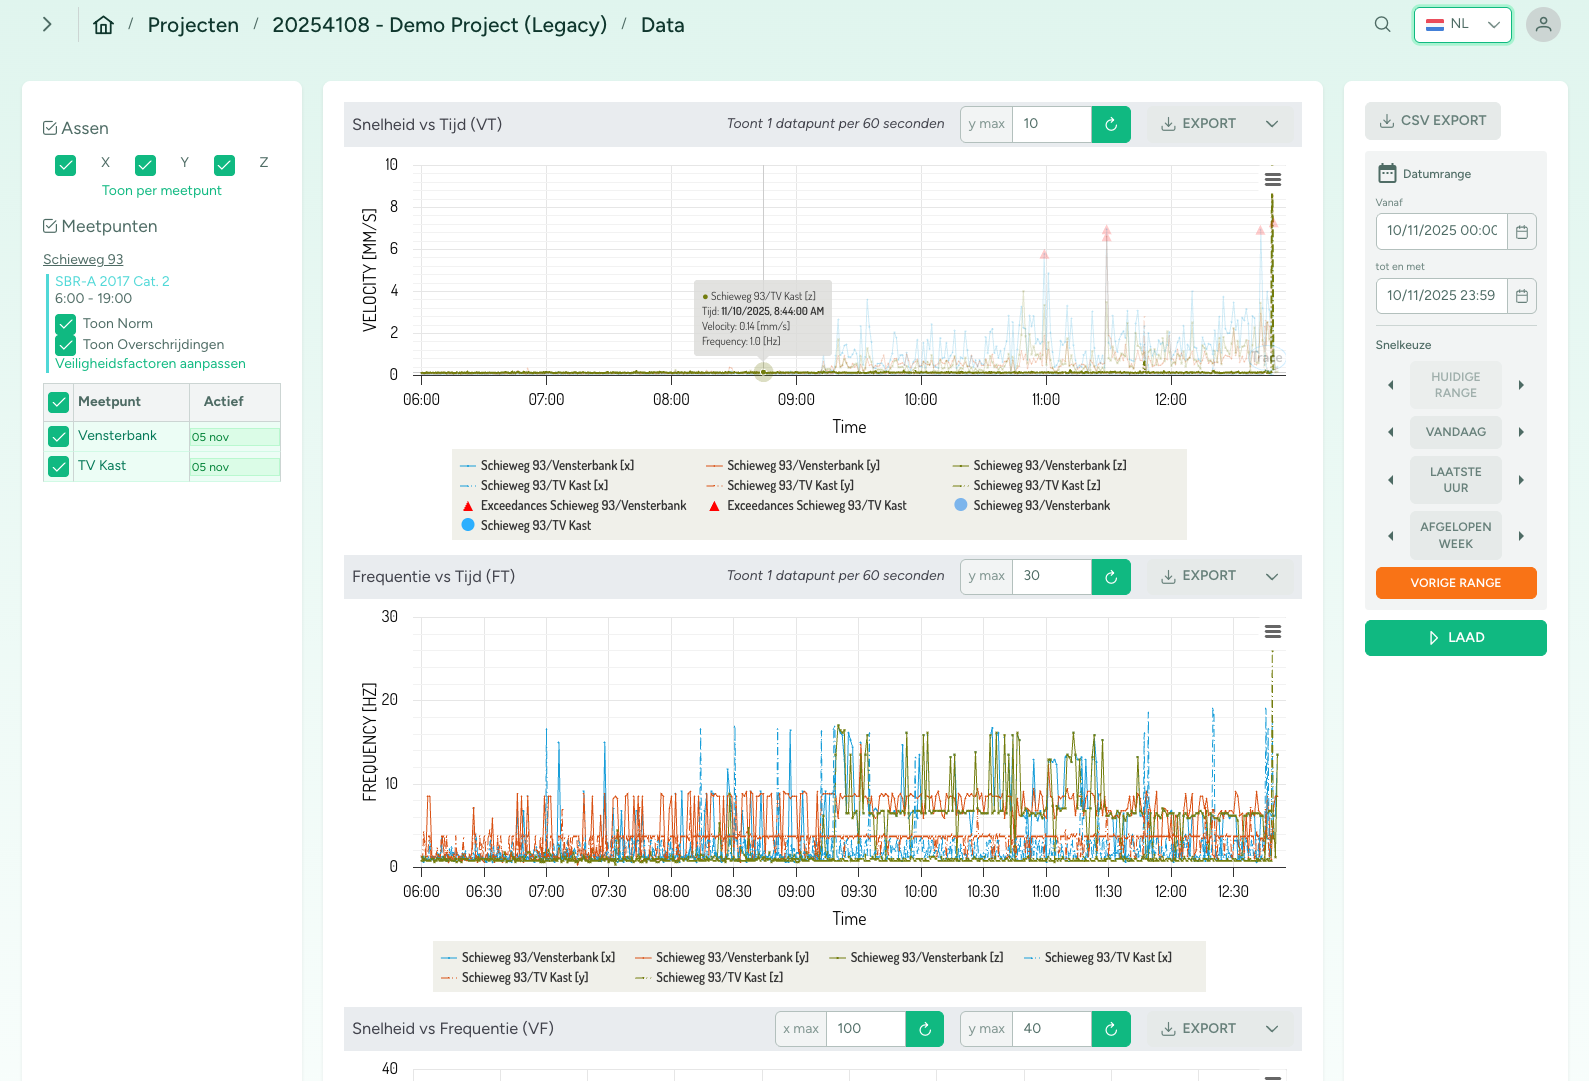Click the Data breadcrumb item
The height and width of the screenshot is (1081, 1589).
pos(662,25)
